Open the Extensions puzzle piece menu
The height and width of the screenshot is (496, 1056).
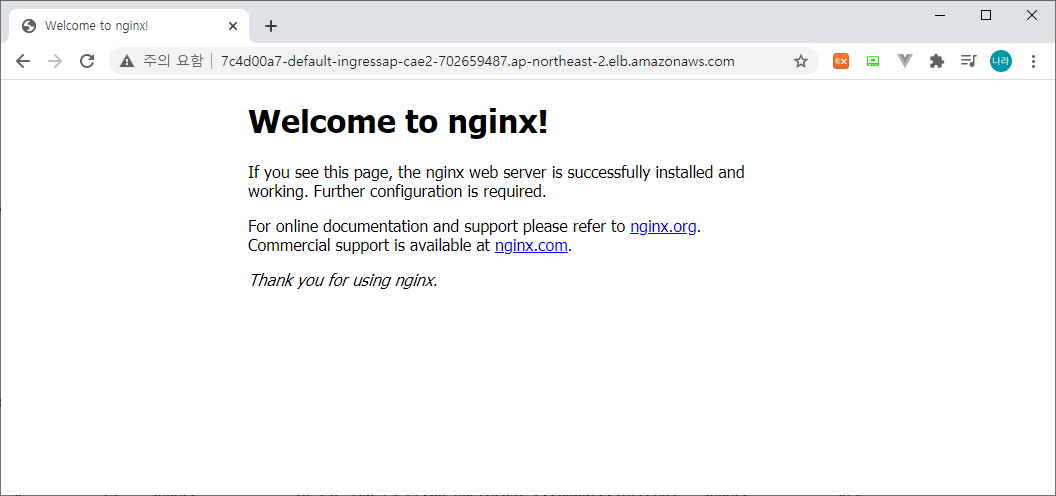coord(936,61)
